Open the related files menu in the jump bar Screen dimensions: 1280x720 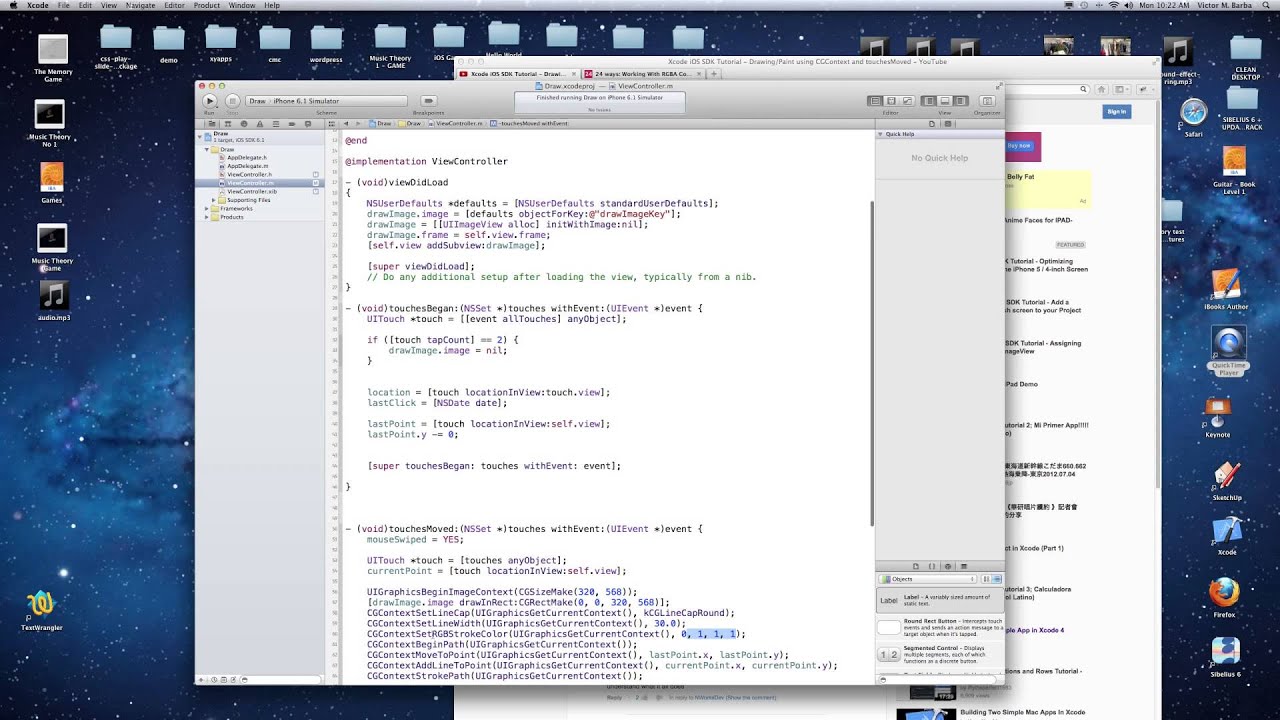coord(332,124)
